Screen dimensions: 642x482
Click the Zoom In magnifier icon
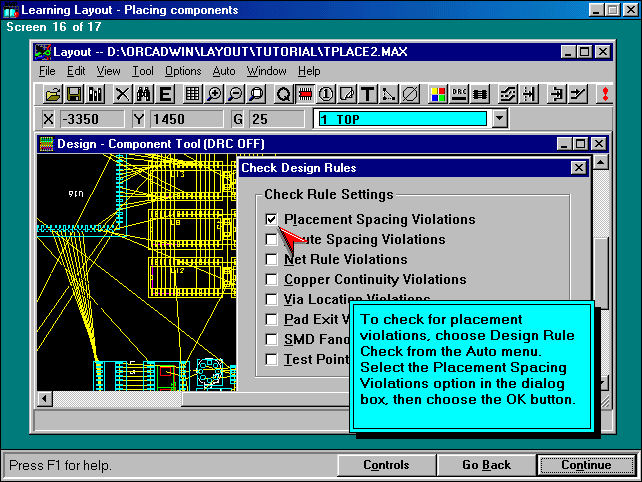tap(214, 94)
